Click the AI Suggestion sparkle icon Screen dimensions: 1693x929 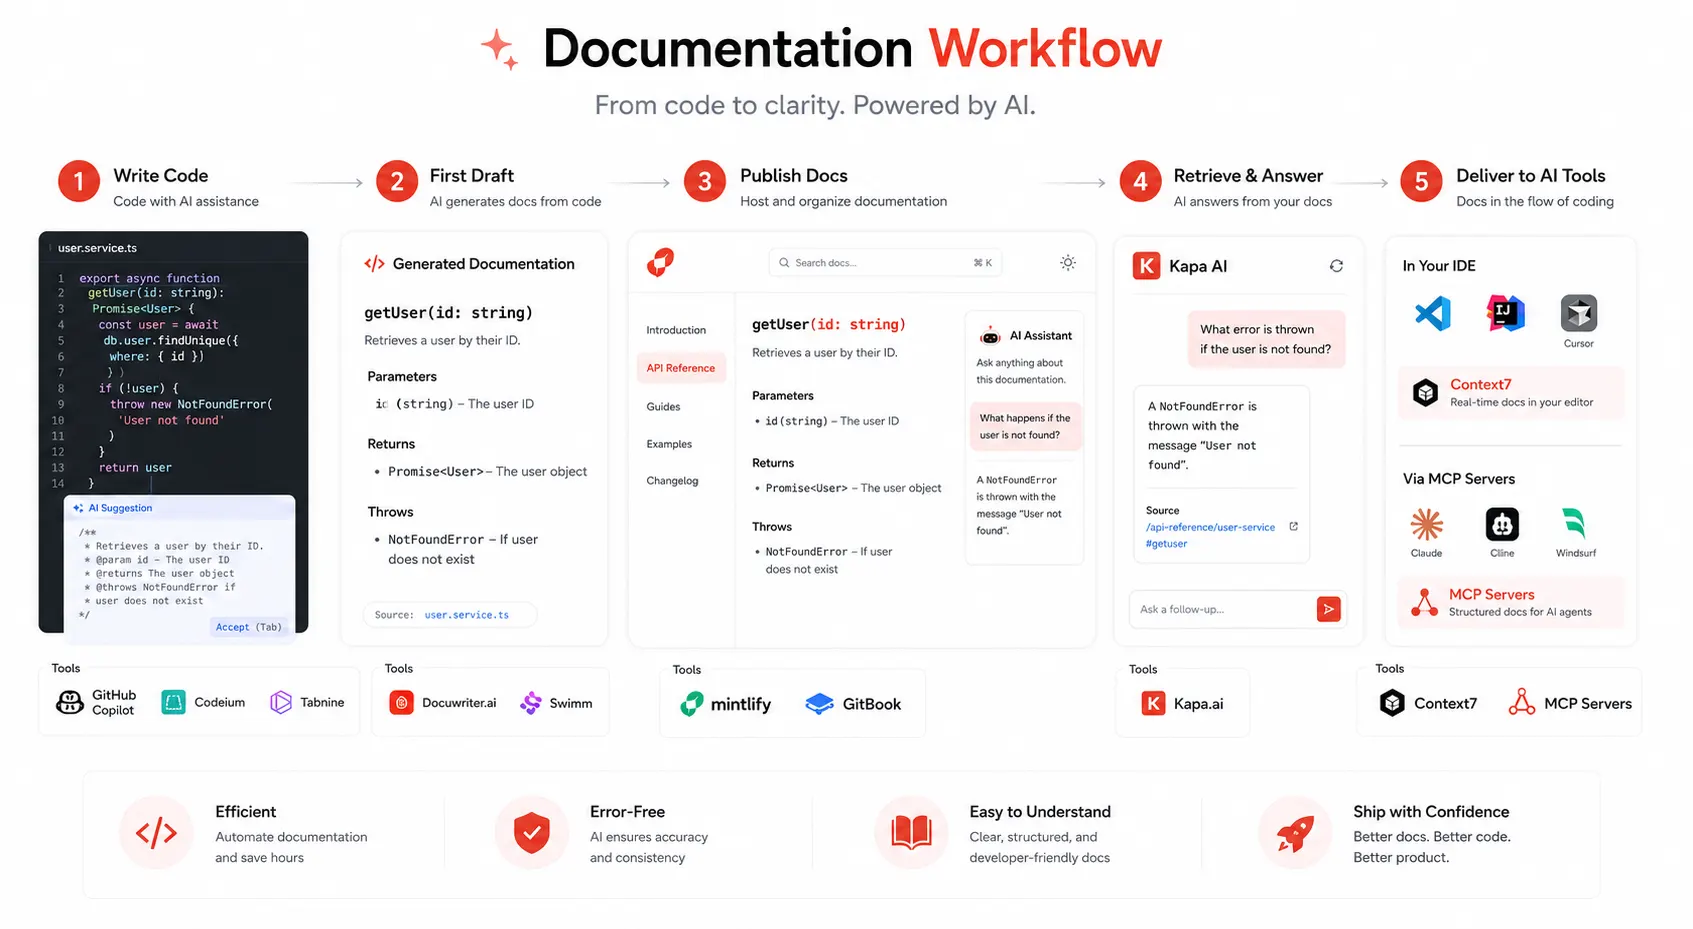point(78,508)
